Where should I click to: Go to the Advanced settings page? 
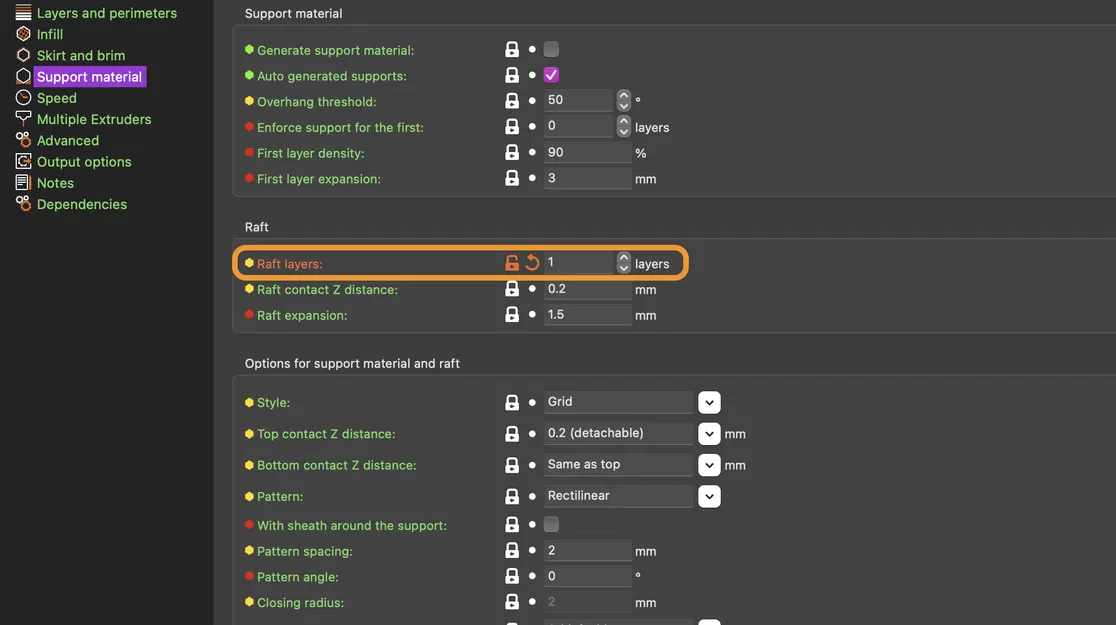[x=67, y=140]
